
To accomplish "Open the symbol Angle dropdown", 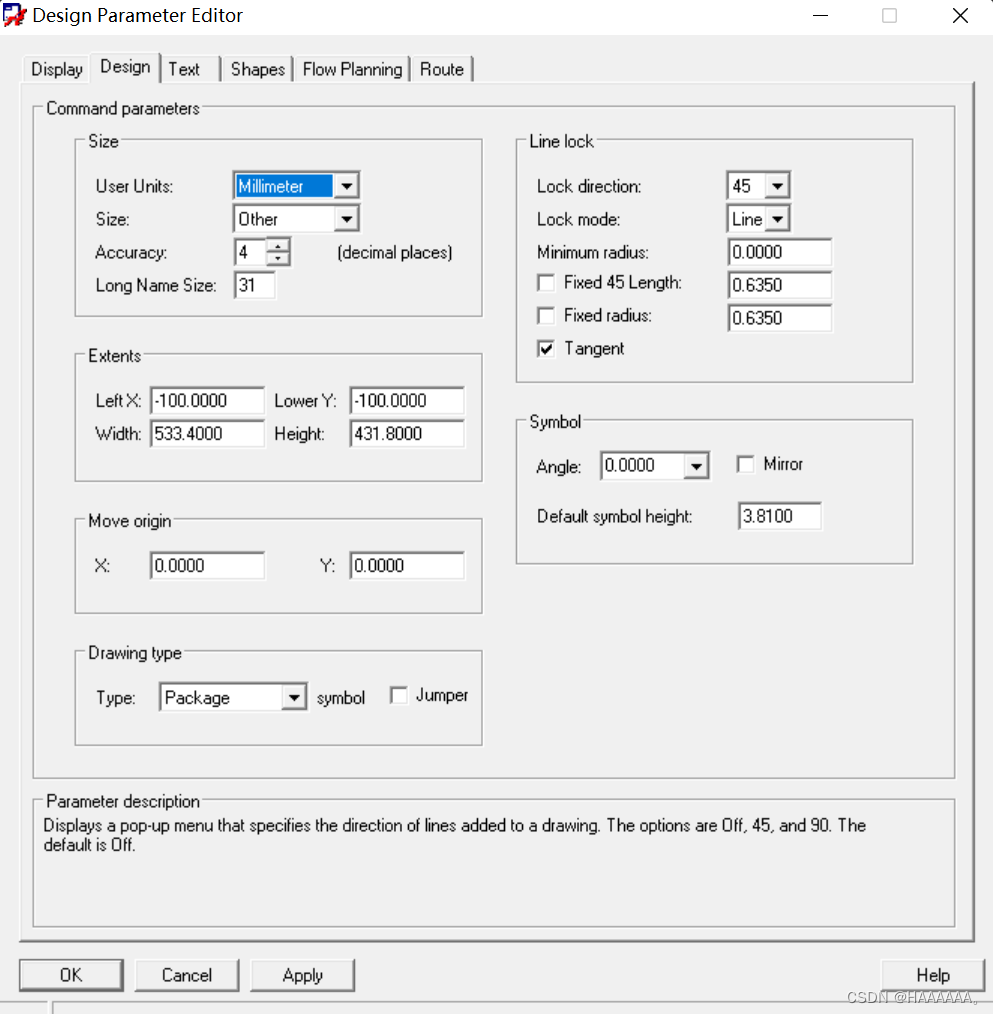I will click(x=696, y=466).
